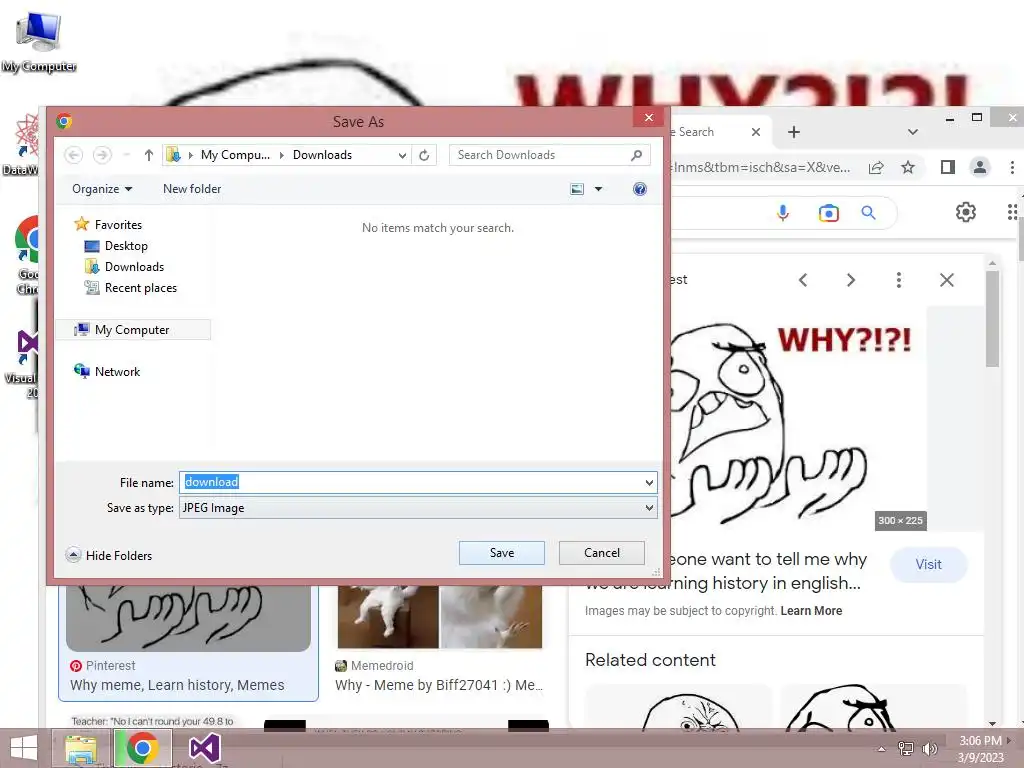
Task: Show next image in preview panel
Action: (850, 280)
